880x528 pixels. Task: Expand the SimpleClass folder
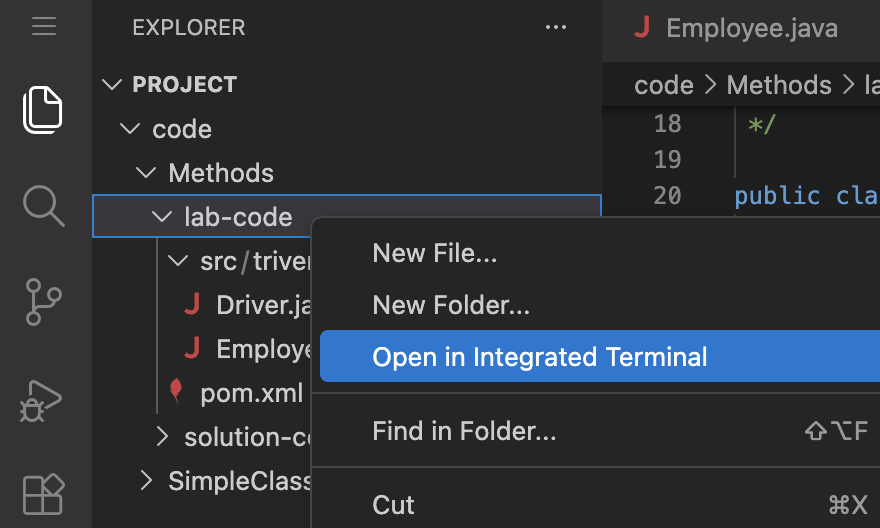(146, 481)
